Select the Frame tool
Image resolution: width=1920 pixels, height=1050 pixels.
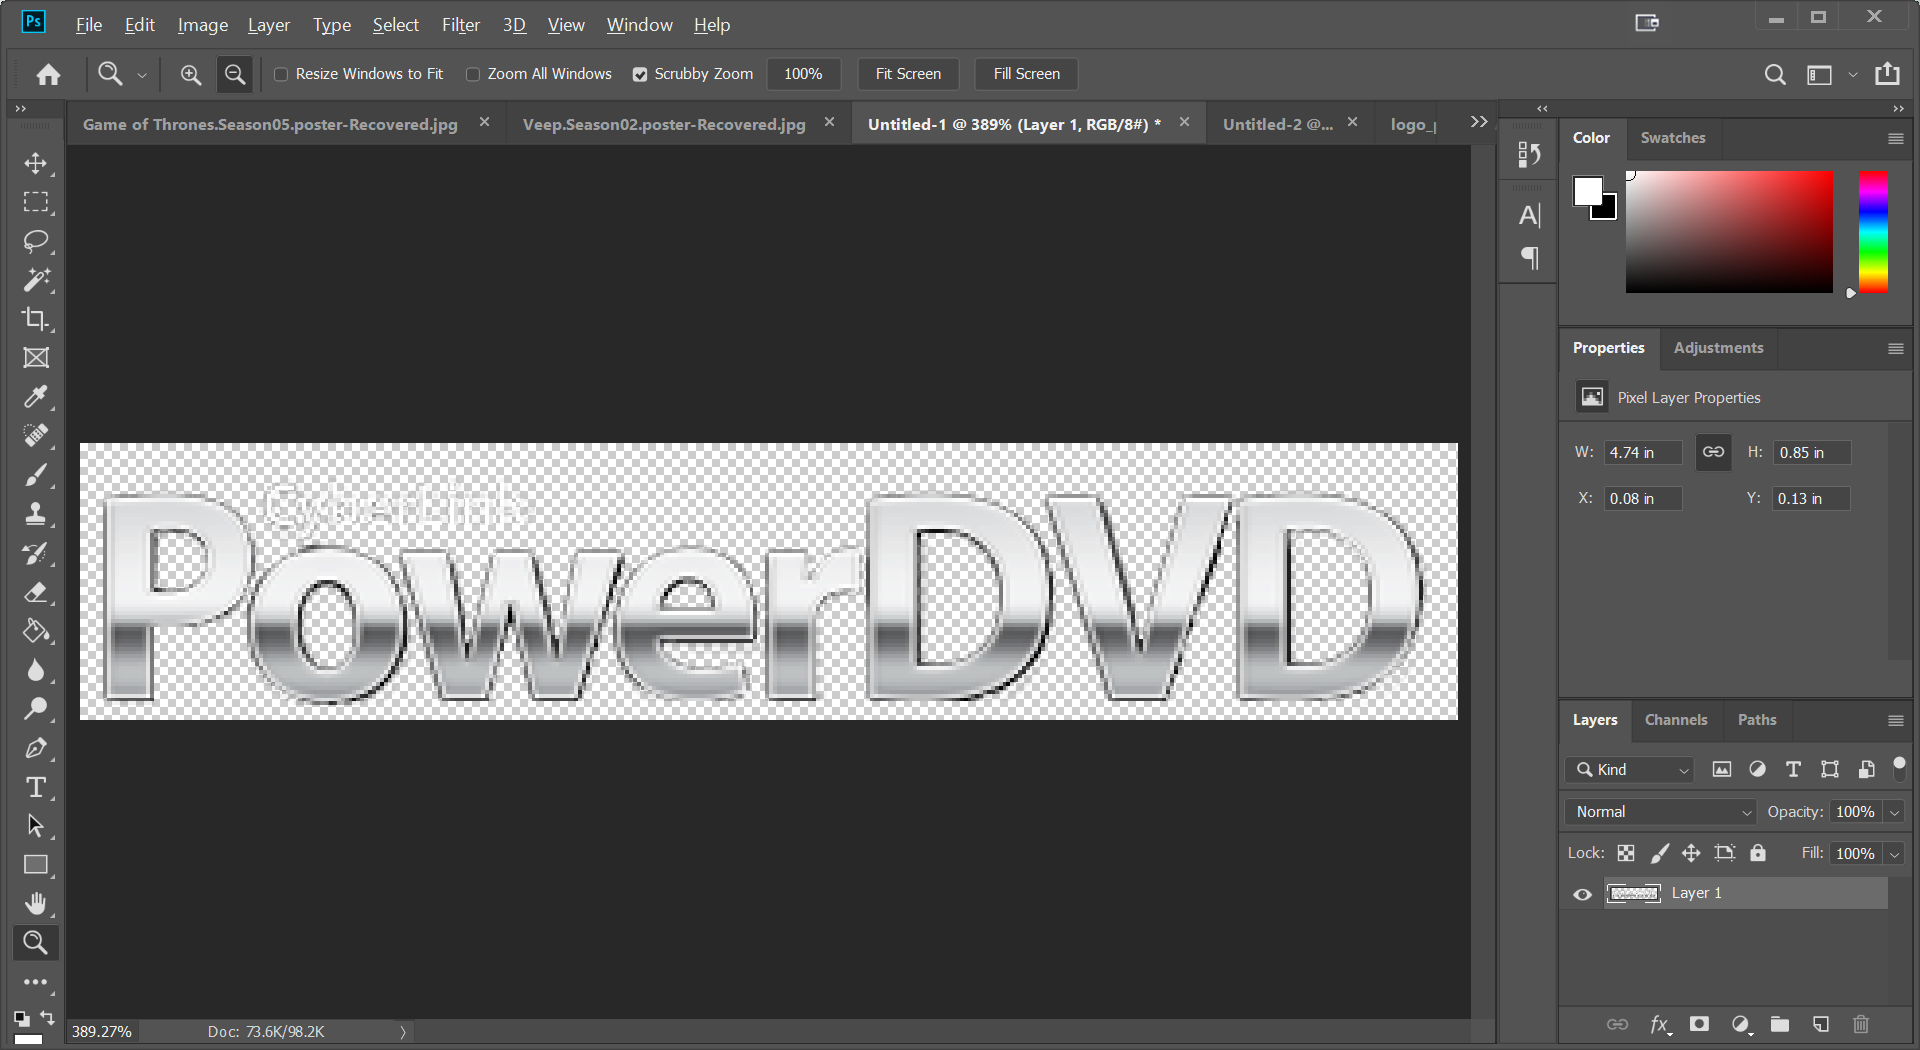point(36,358)
